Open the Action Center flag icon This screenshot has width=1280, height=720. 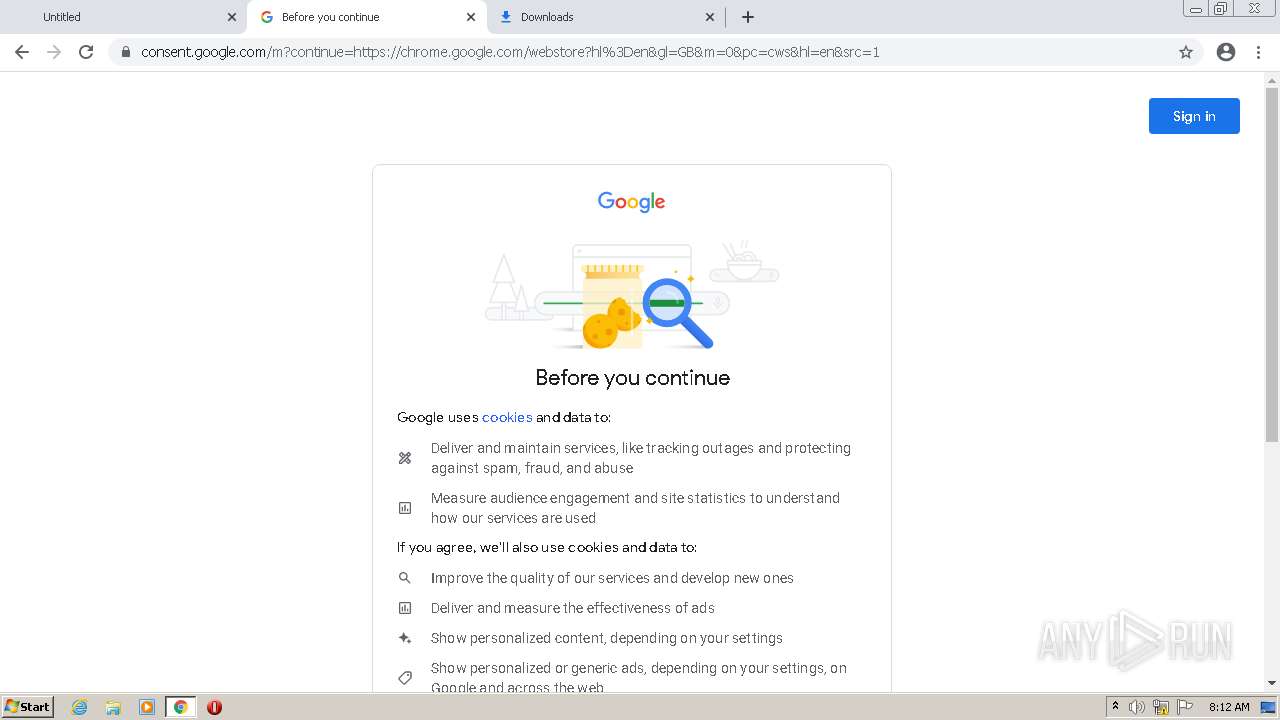coord(1184,707)
